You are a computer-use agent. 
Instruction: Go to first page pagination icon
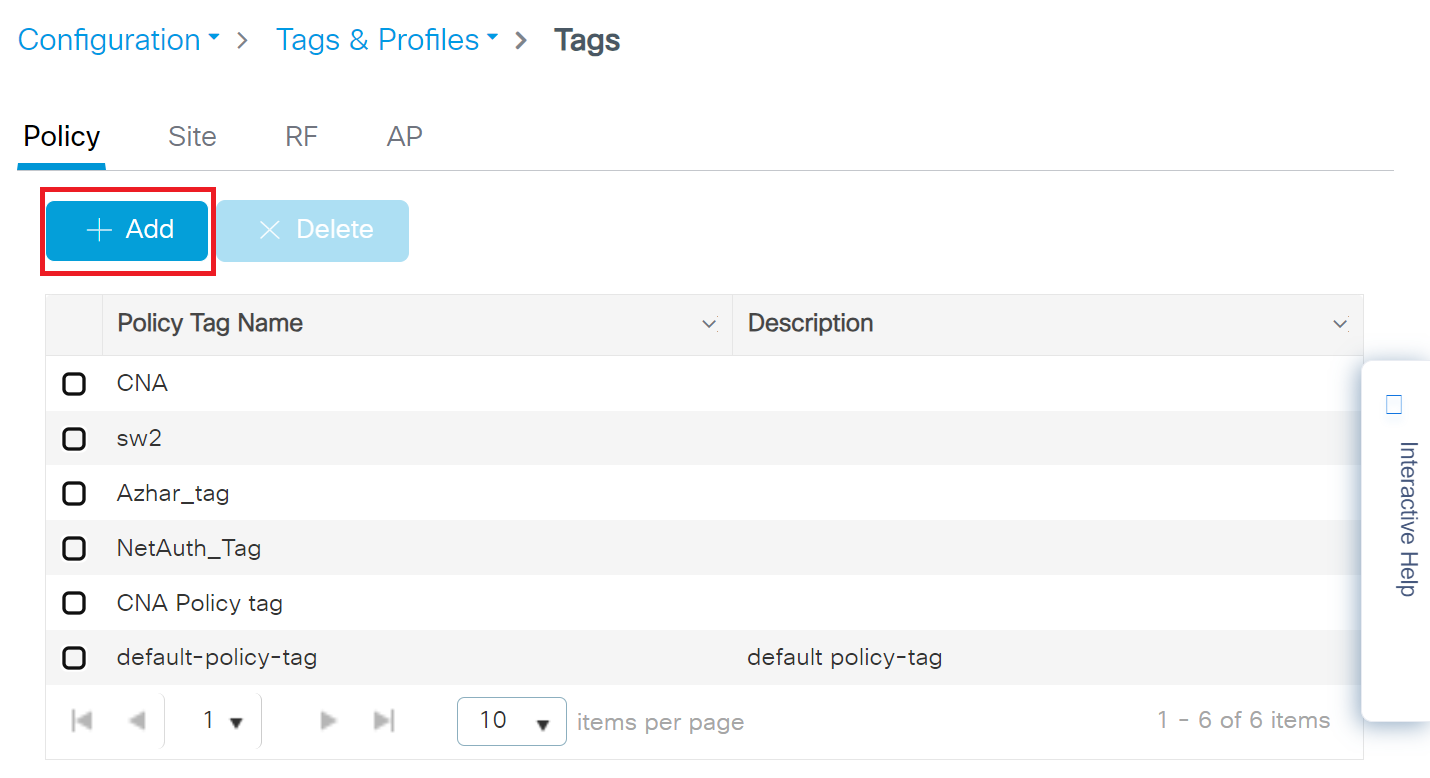pyautogui.click(x=83, y=721)
